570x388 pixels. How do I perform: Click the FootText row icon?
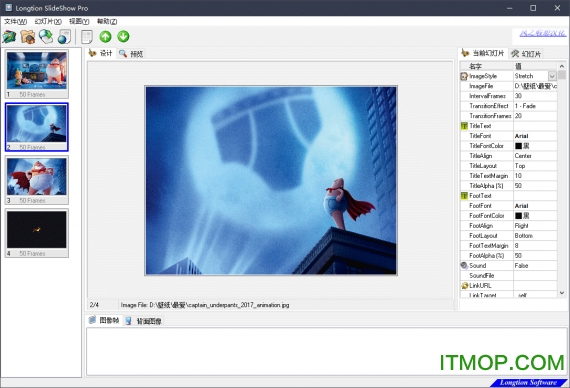coord(464,196)
